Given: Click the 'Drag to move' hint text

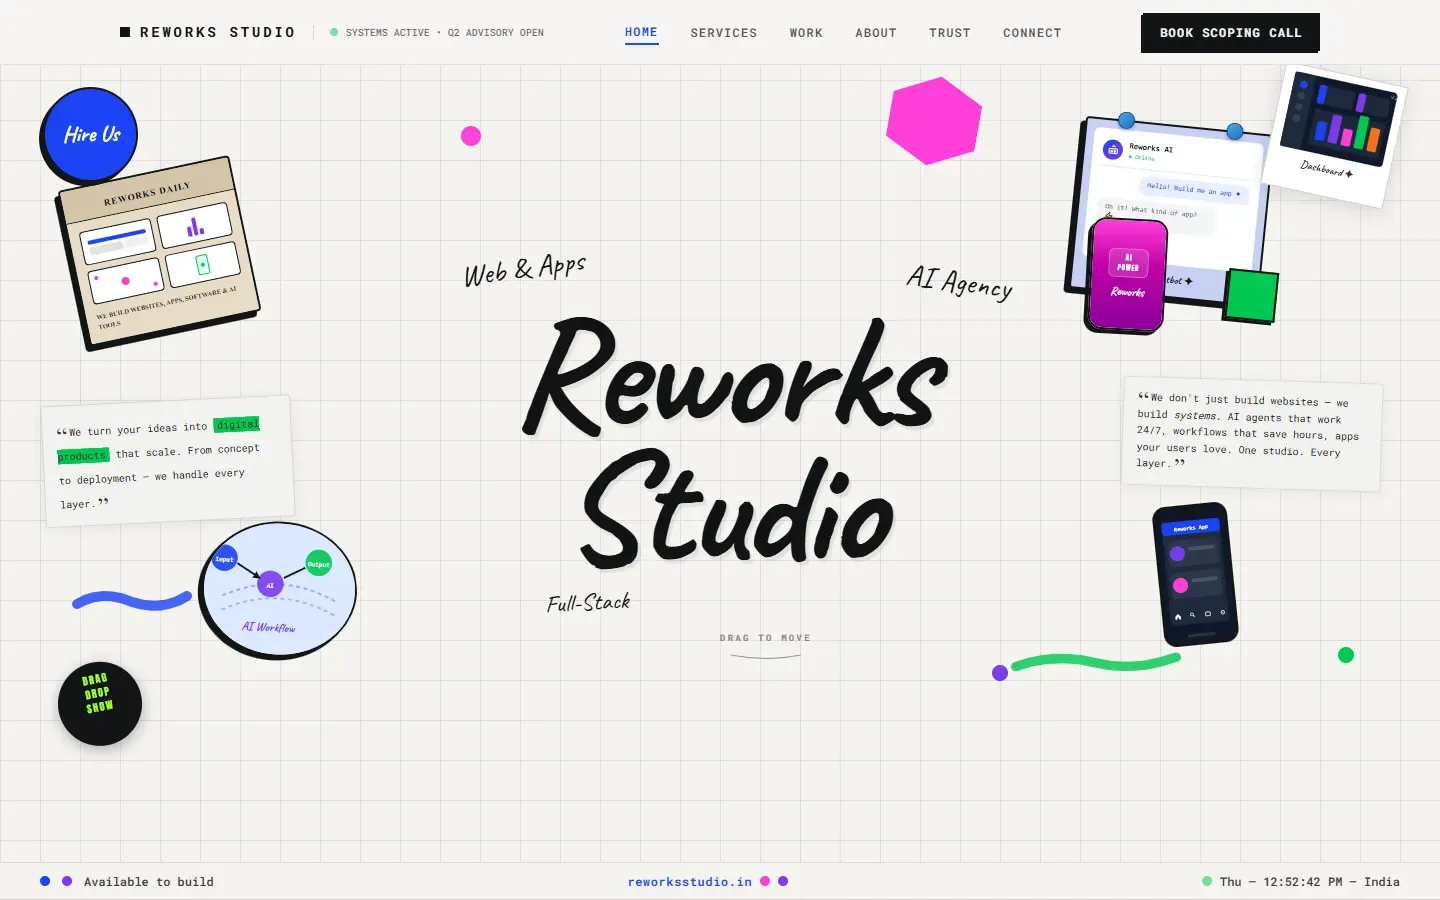Looking at the screenshot, I should tap(765, 638).
